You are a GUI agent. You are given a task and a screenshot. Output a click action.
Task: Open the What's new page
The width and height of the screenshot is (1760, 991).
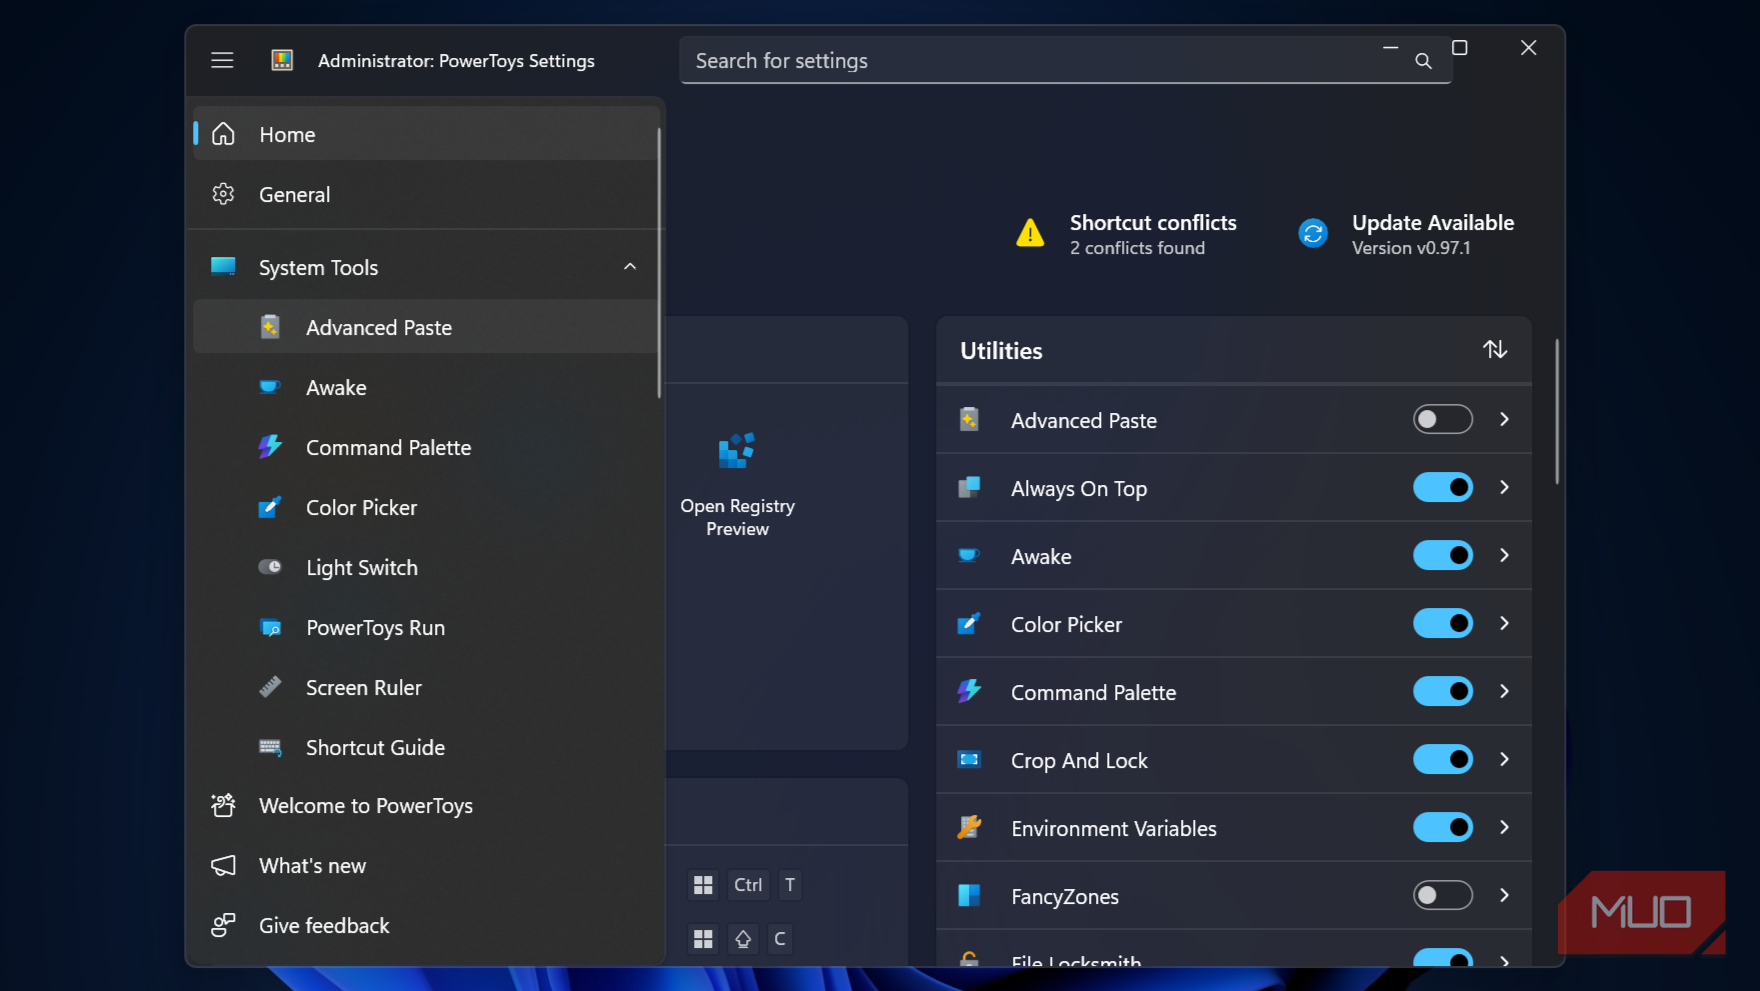point(425,865)
